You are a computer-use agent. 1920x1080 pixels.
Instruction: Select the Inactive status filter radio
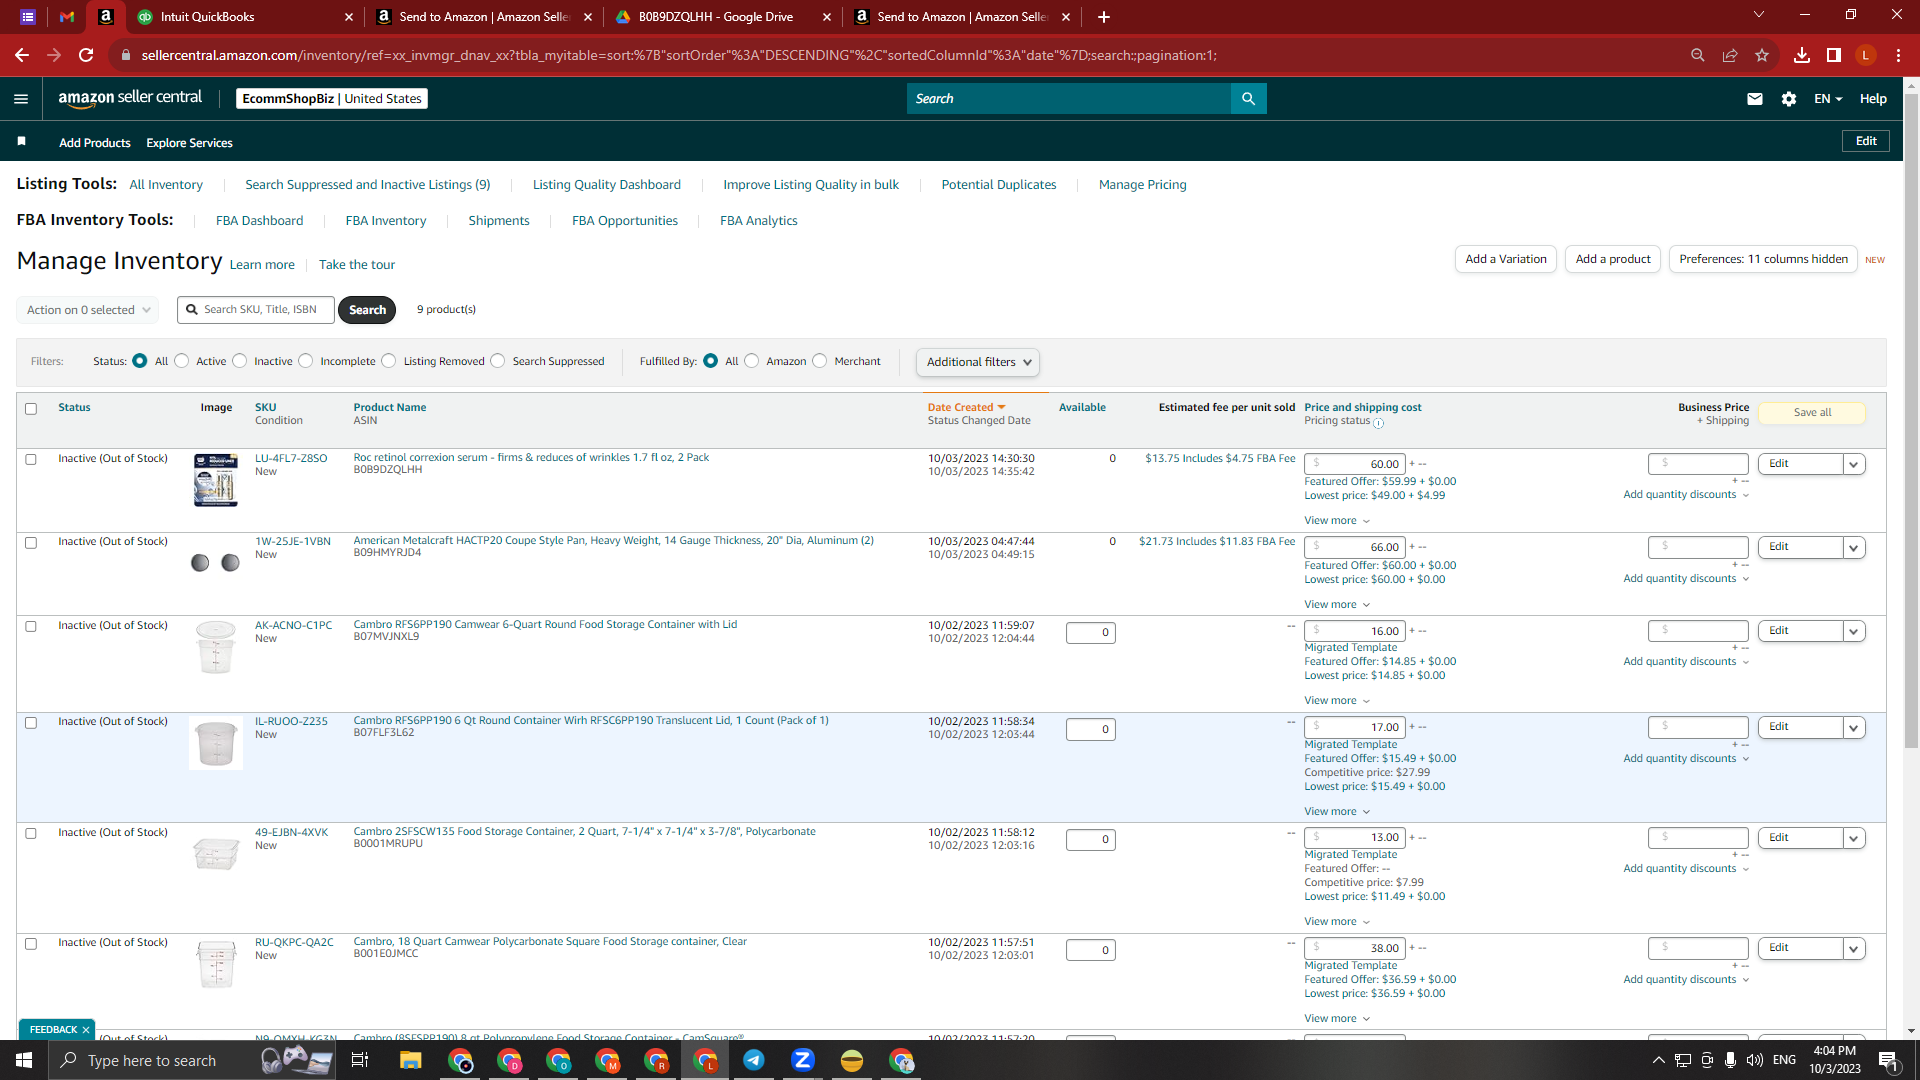click(x=240, y=361)
